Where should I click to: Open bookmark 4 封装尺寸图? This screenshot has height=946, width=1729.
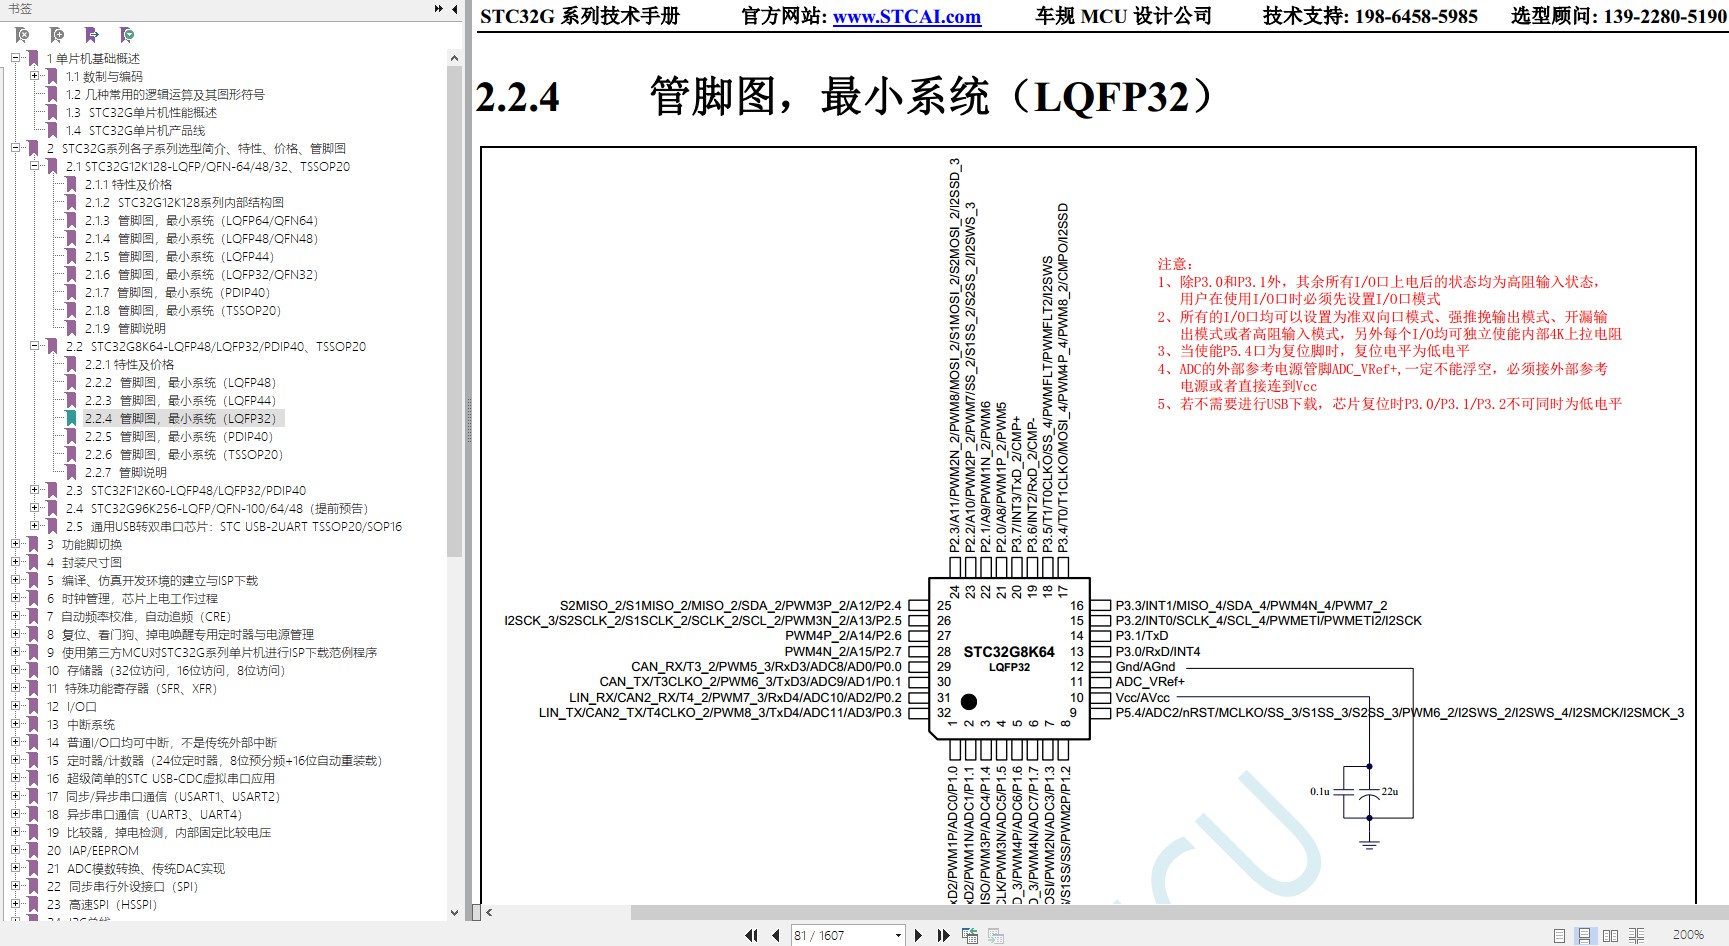(x=84, y=563)
